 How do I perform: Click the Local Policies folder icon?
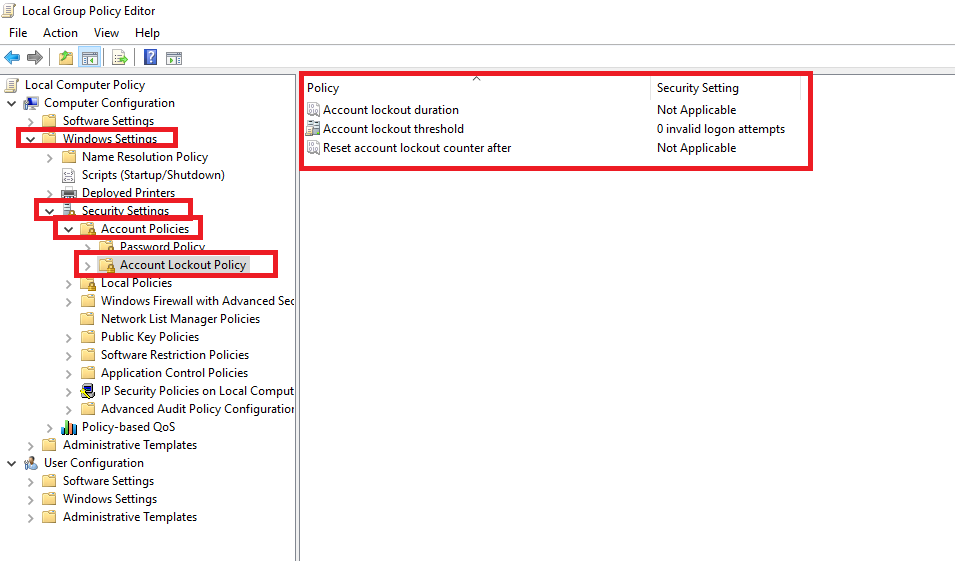click(88, 283)
